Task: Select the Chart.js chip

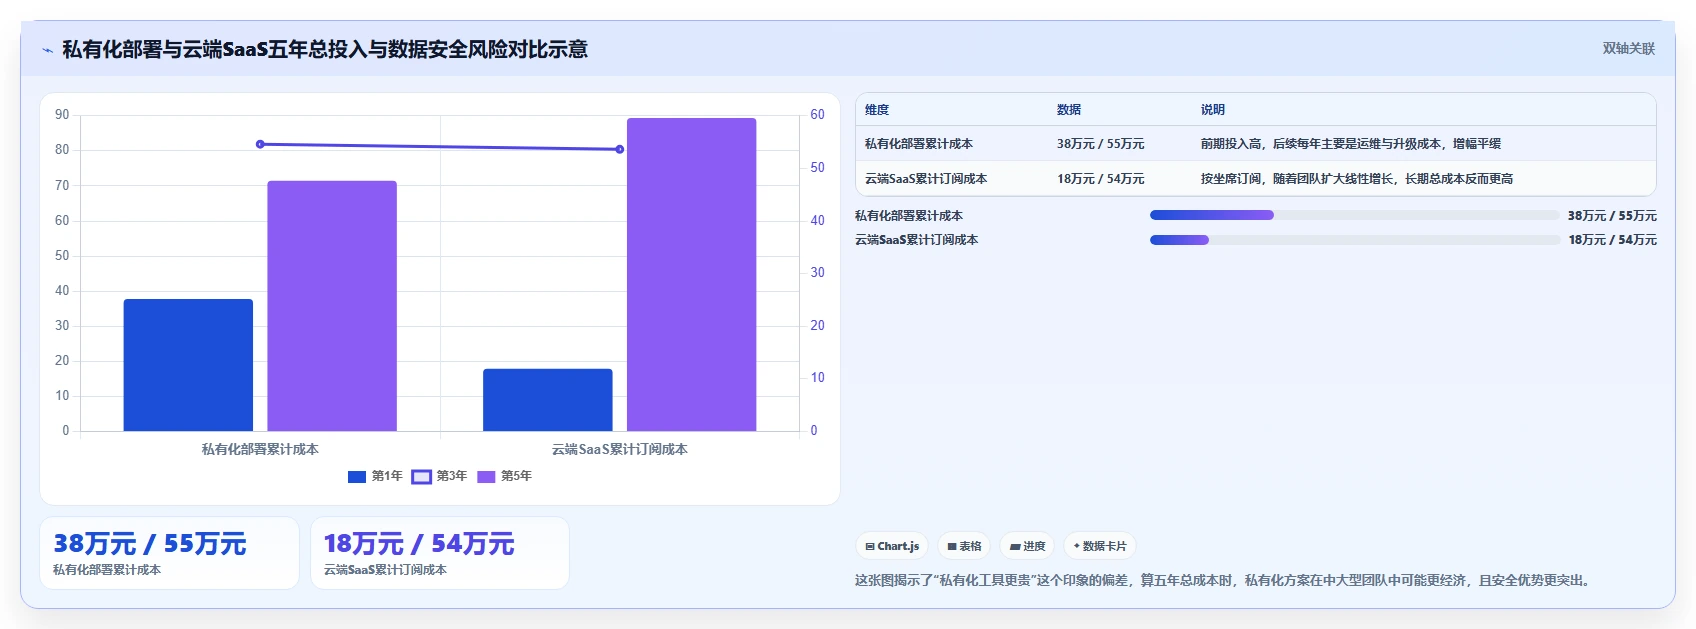Action: click(892, 546)
